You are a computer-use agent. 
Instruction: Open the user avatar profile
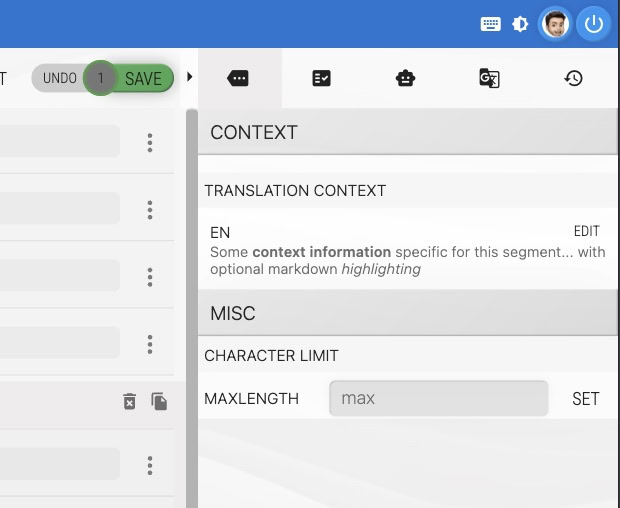click(555, 24)
